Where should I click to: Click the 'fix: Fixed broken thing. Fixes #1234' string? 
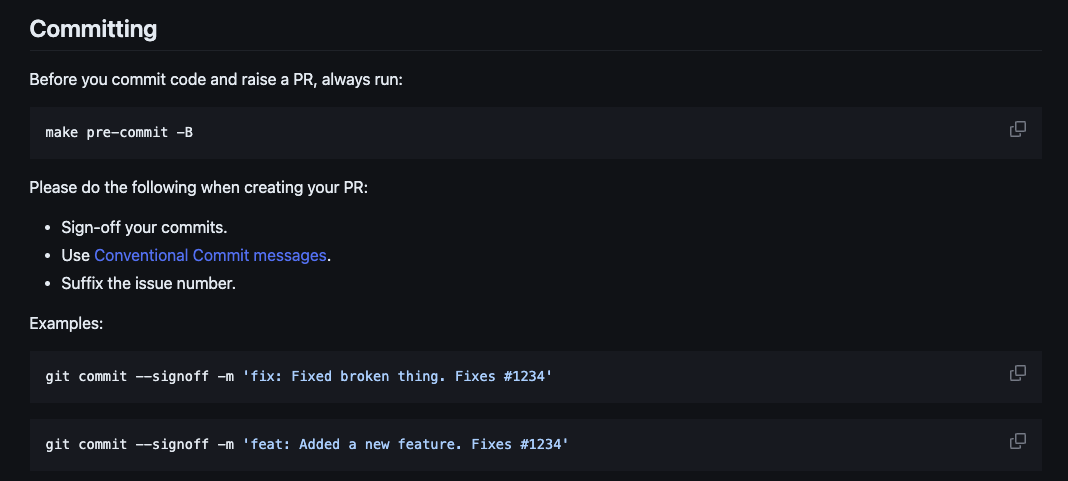[397, 376]
